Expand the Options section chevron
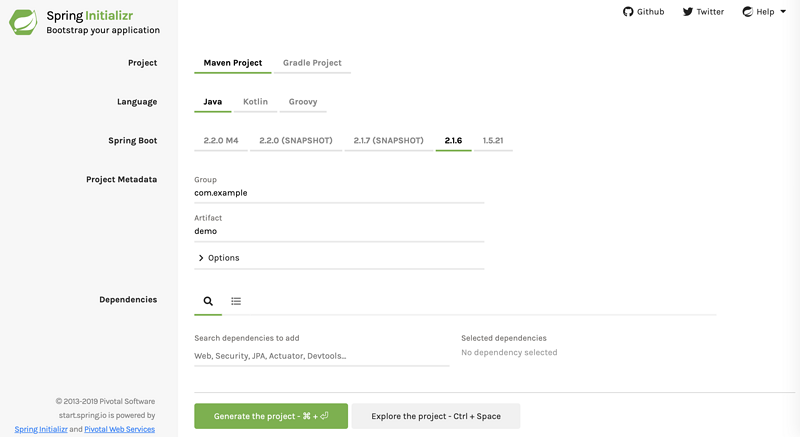This screenshot has height=437, width=800. click(x=201, y=258)
